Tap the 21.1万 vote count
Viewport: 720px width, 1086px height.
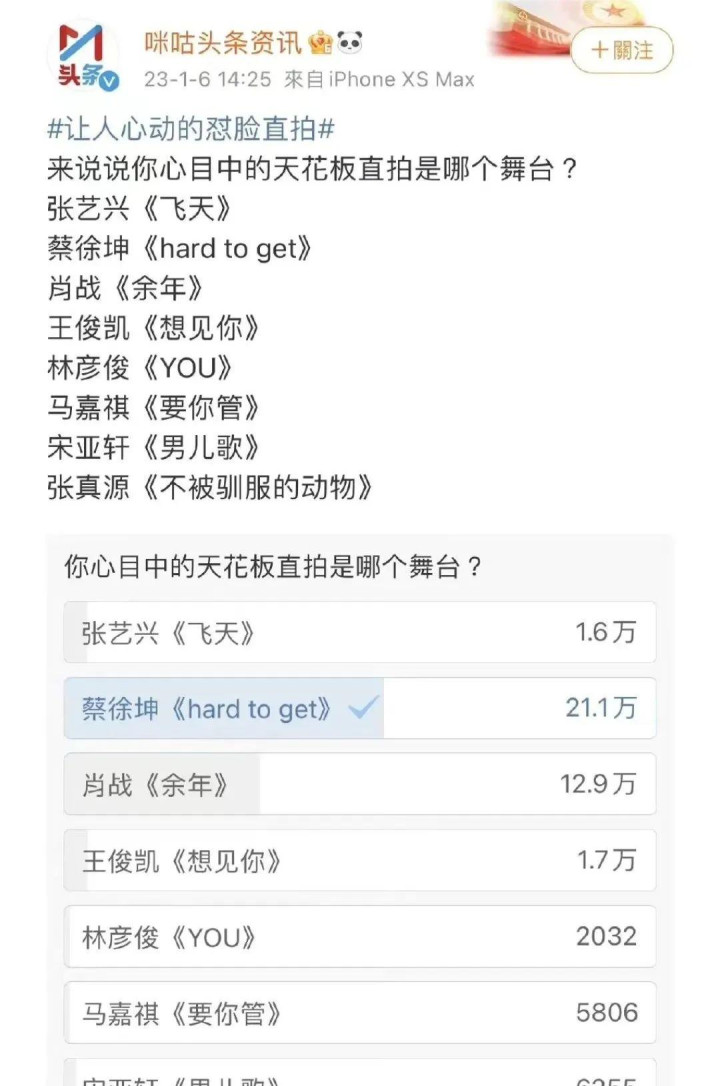point(600,708)
